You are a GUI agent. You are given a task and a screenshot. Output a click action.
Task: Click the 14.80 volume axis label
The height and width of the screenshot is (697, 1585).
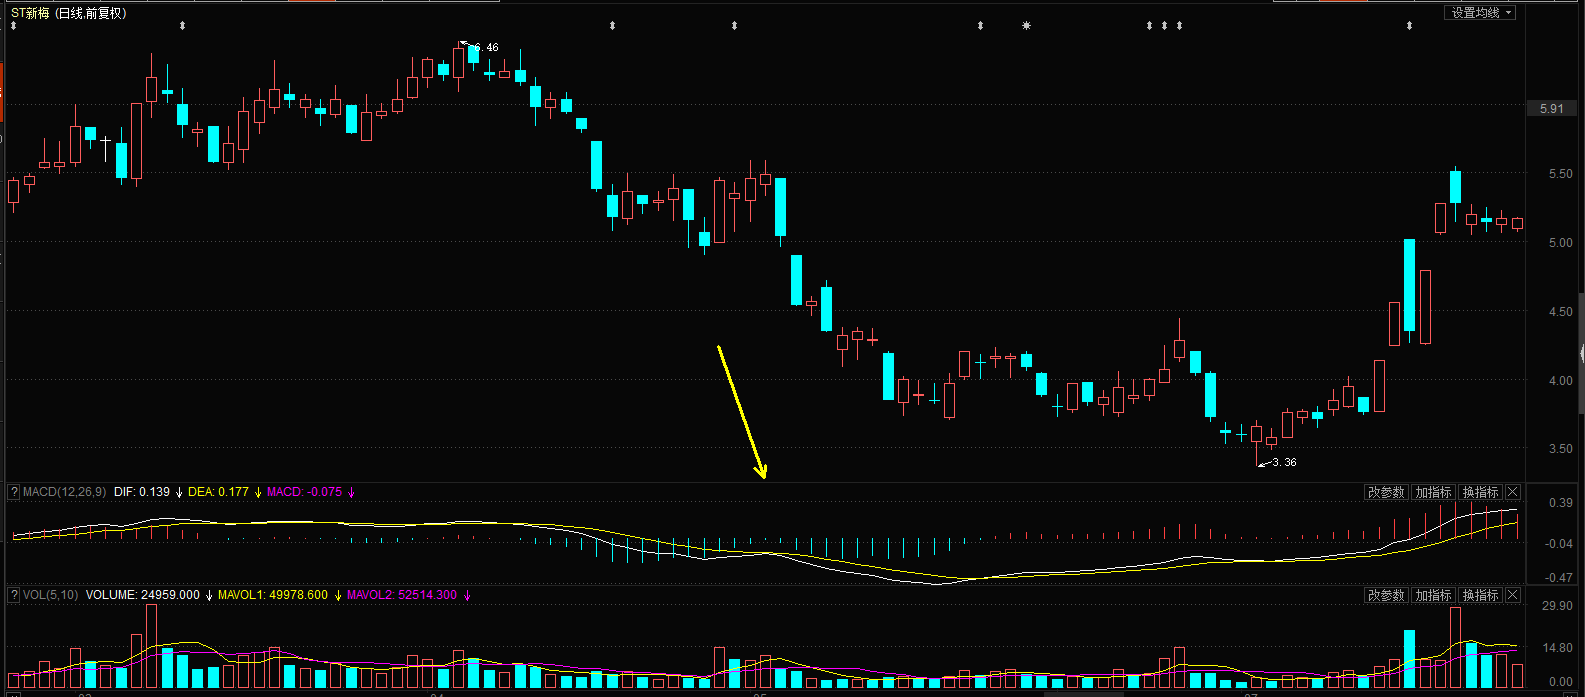tap(1558, 648)
